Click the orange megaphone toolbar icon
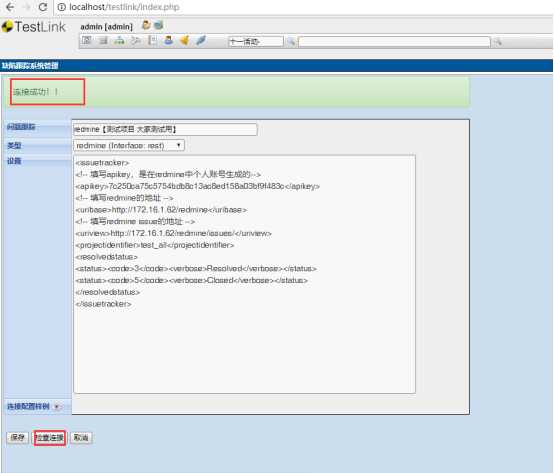The image size is (554, 473). click(185, 40)
